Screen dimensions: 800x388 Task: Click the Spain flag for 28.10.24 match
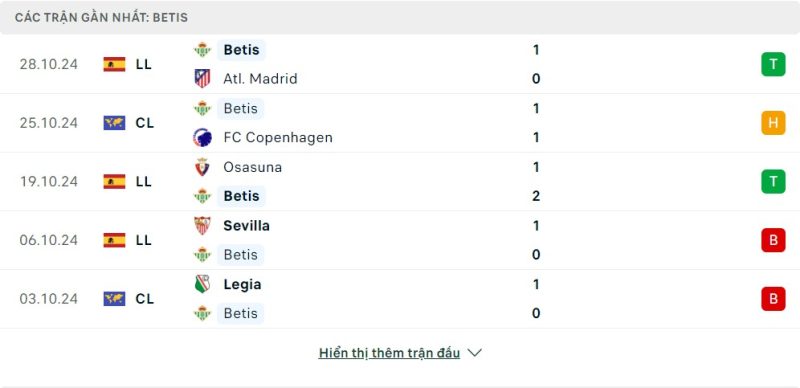[114, 64]
